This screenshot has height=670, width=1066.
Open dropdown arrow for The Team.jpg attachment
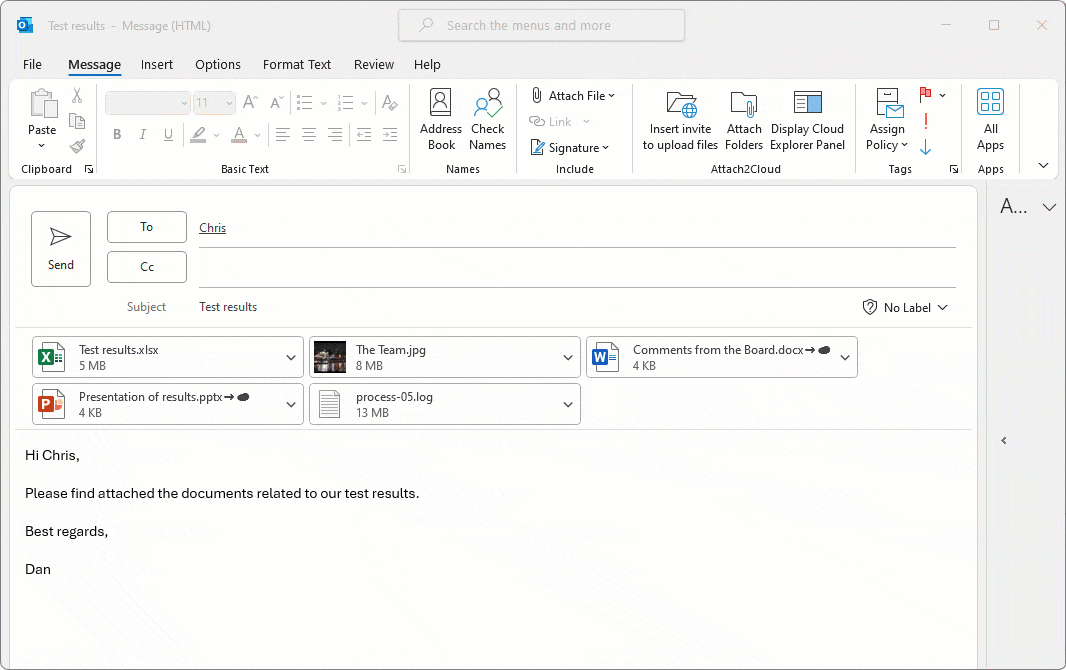[568, 357]
